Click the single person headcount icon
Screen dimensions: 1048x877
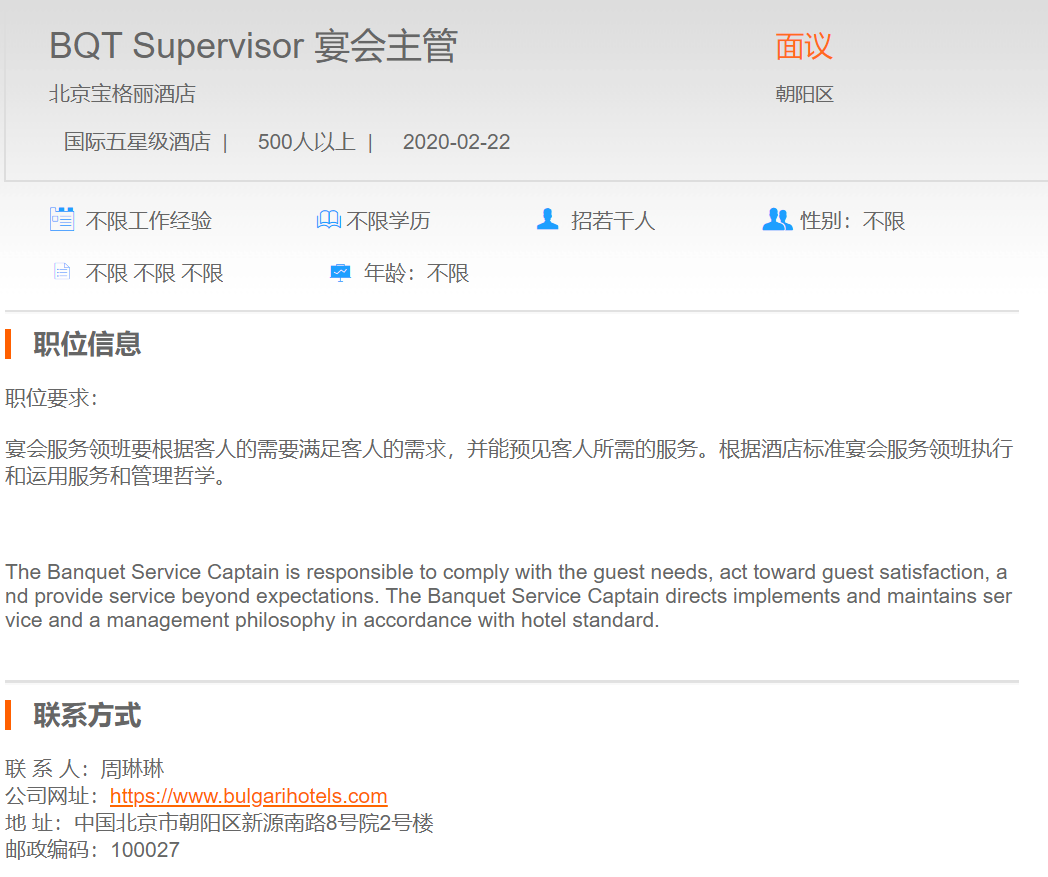[547, 220]
